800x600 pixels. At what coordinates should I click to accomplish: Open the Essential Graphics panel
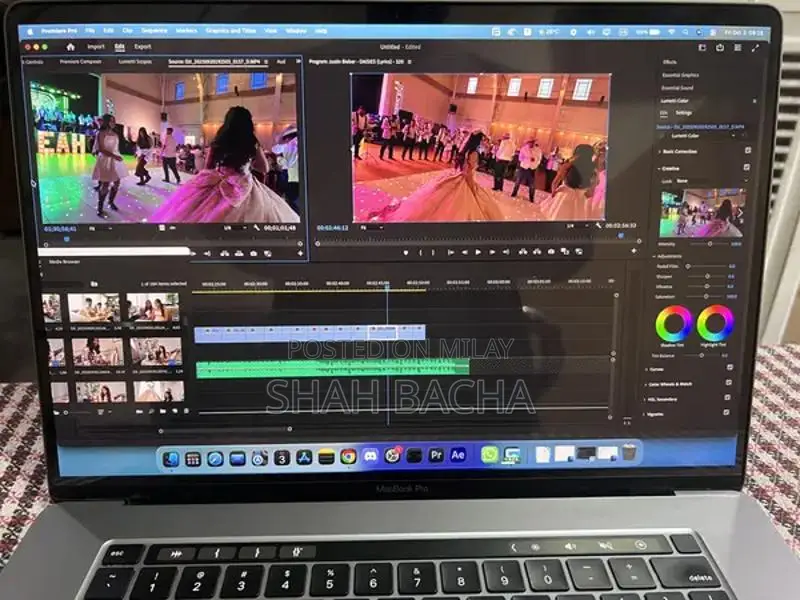coord(680,76)
